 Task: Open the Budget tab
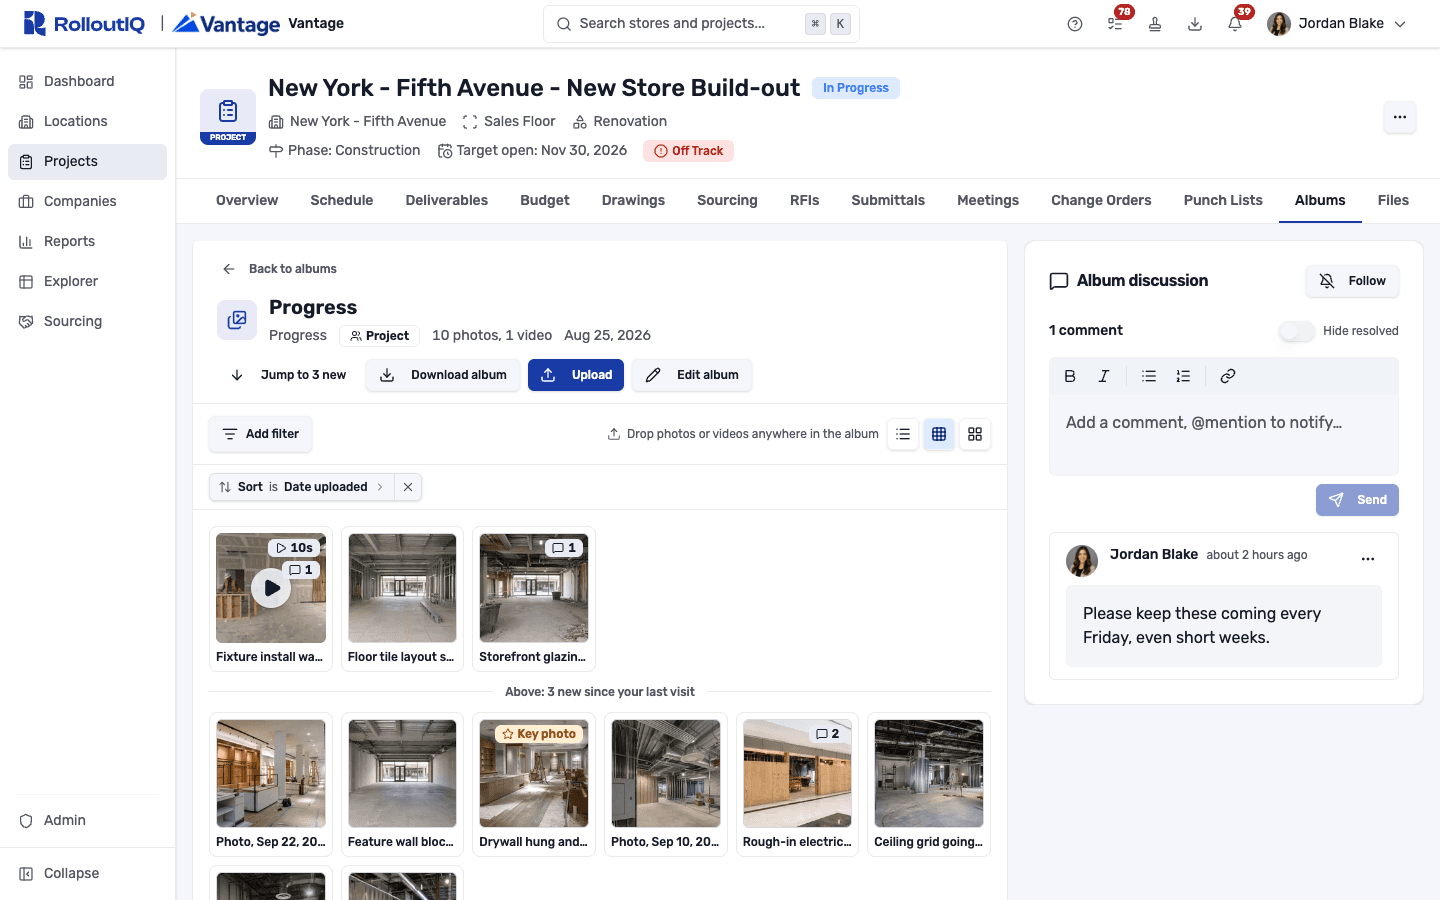[x=545, y=200]
